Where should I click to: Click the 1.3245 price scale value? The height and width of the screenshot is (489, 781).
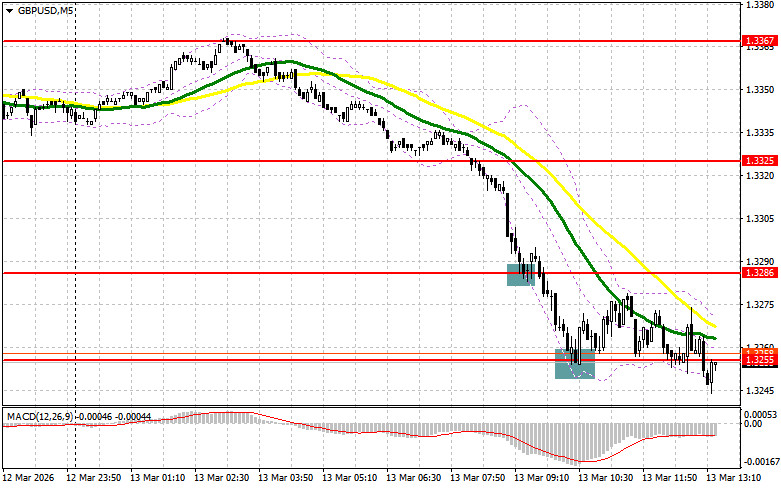[760, 390]
